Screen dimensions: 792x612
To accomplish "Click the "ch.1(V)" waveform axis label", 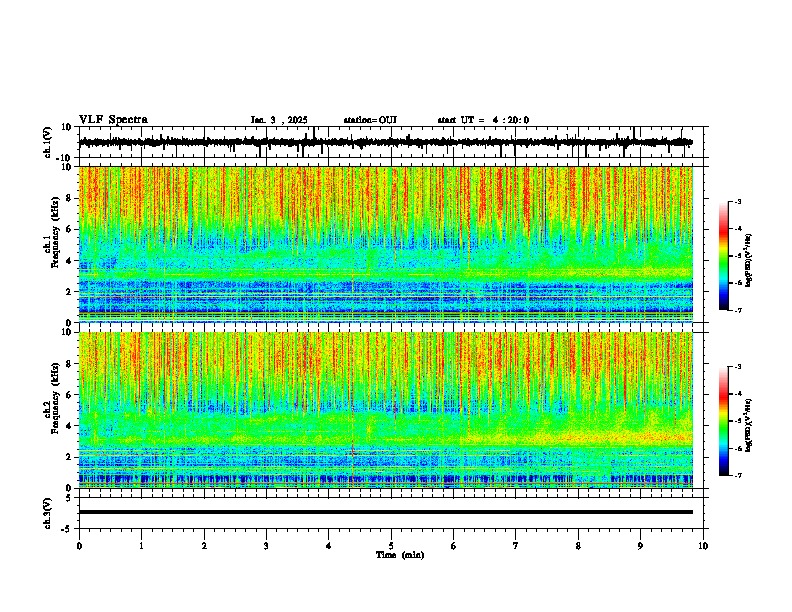I will tap(48, 142).
